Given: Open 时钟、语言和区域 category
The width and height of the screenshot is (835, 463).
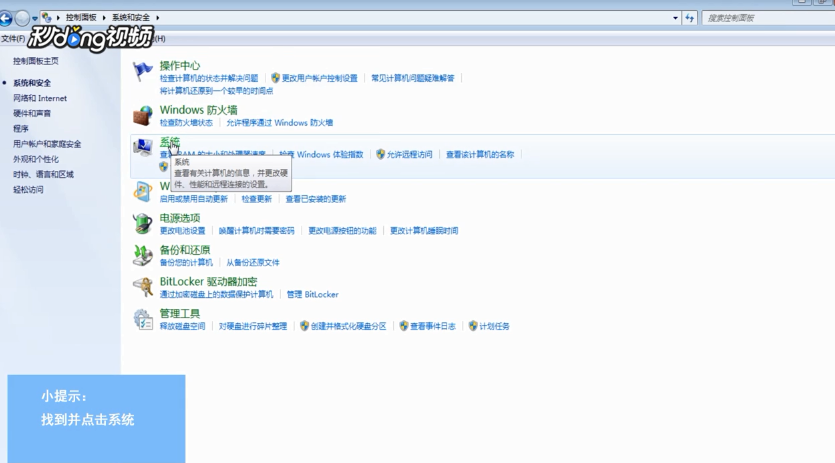Looking at the screenshot, I should (x=43, y=174).
